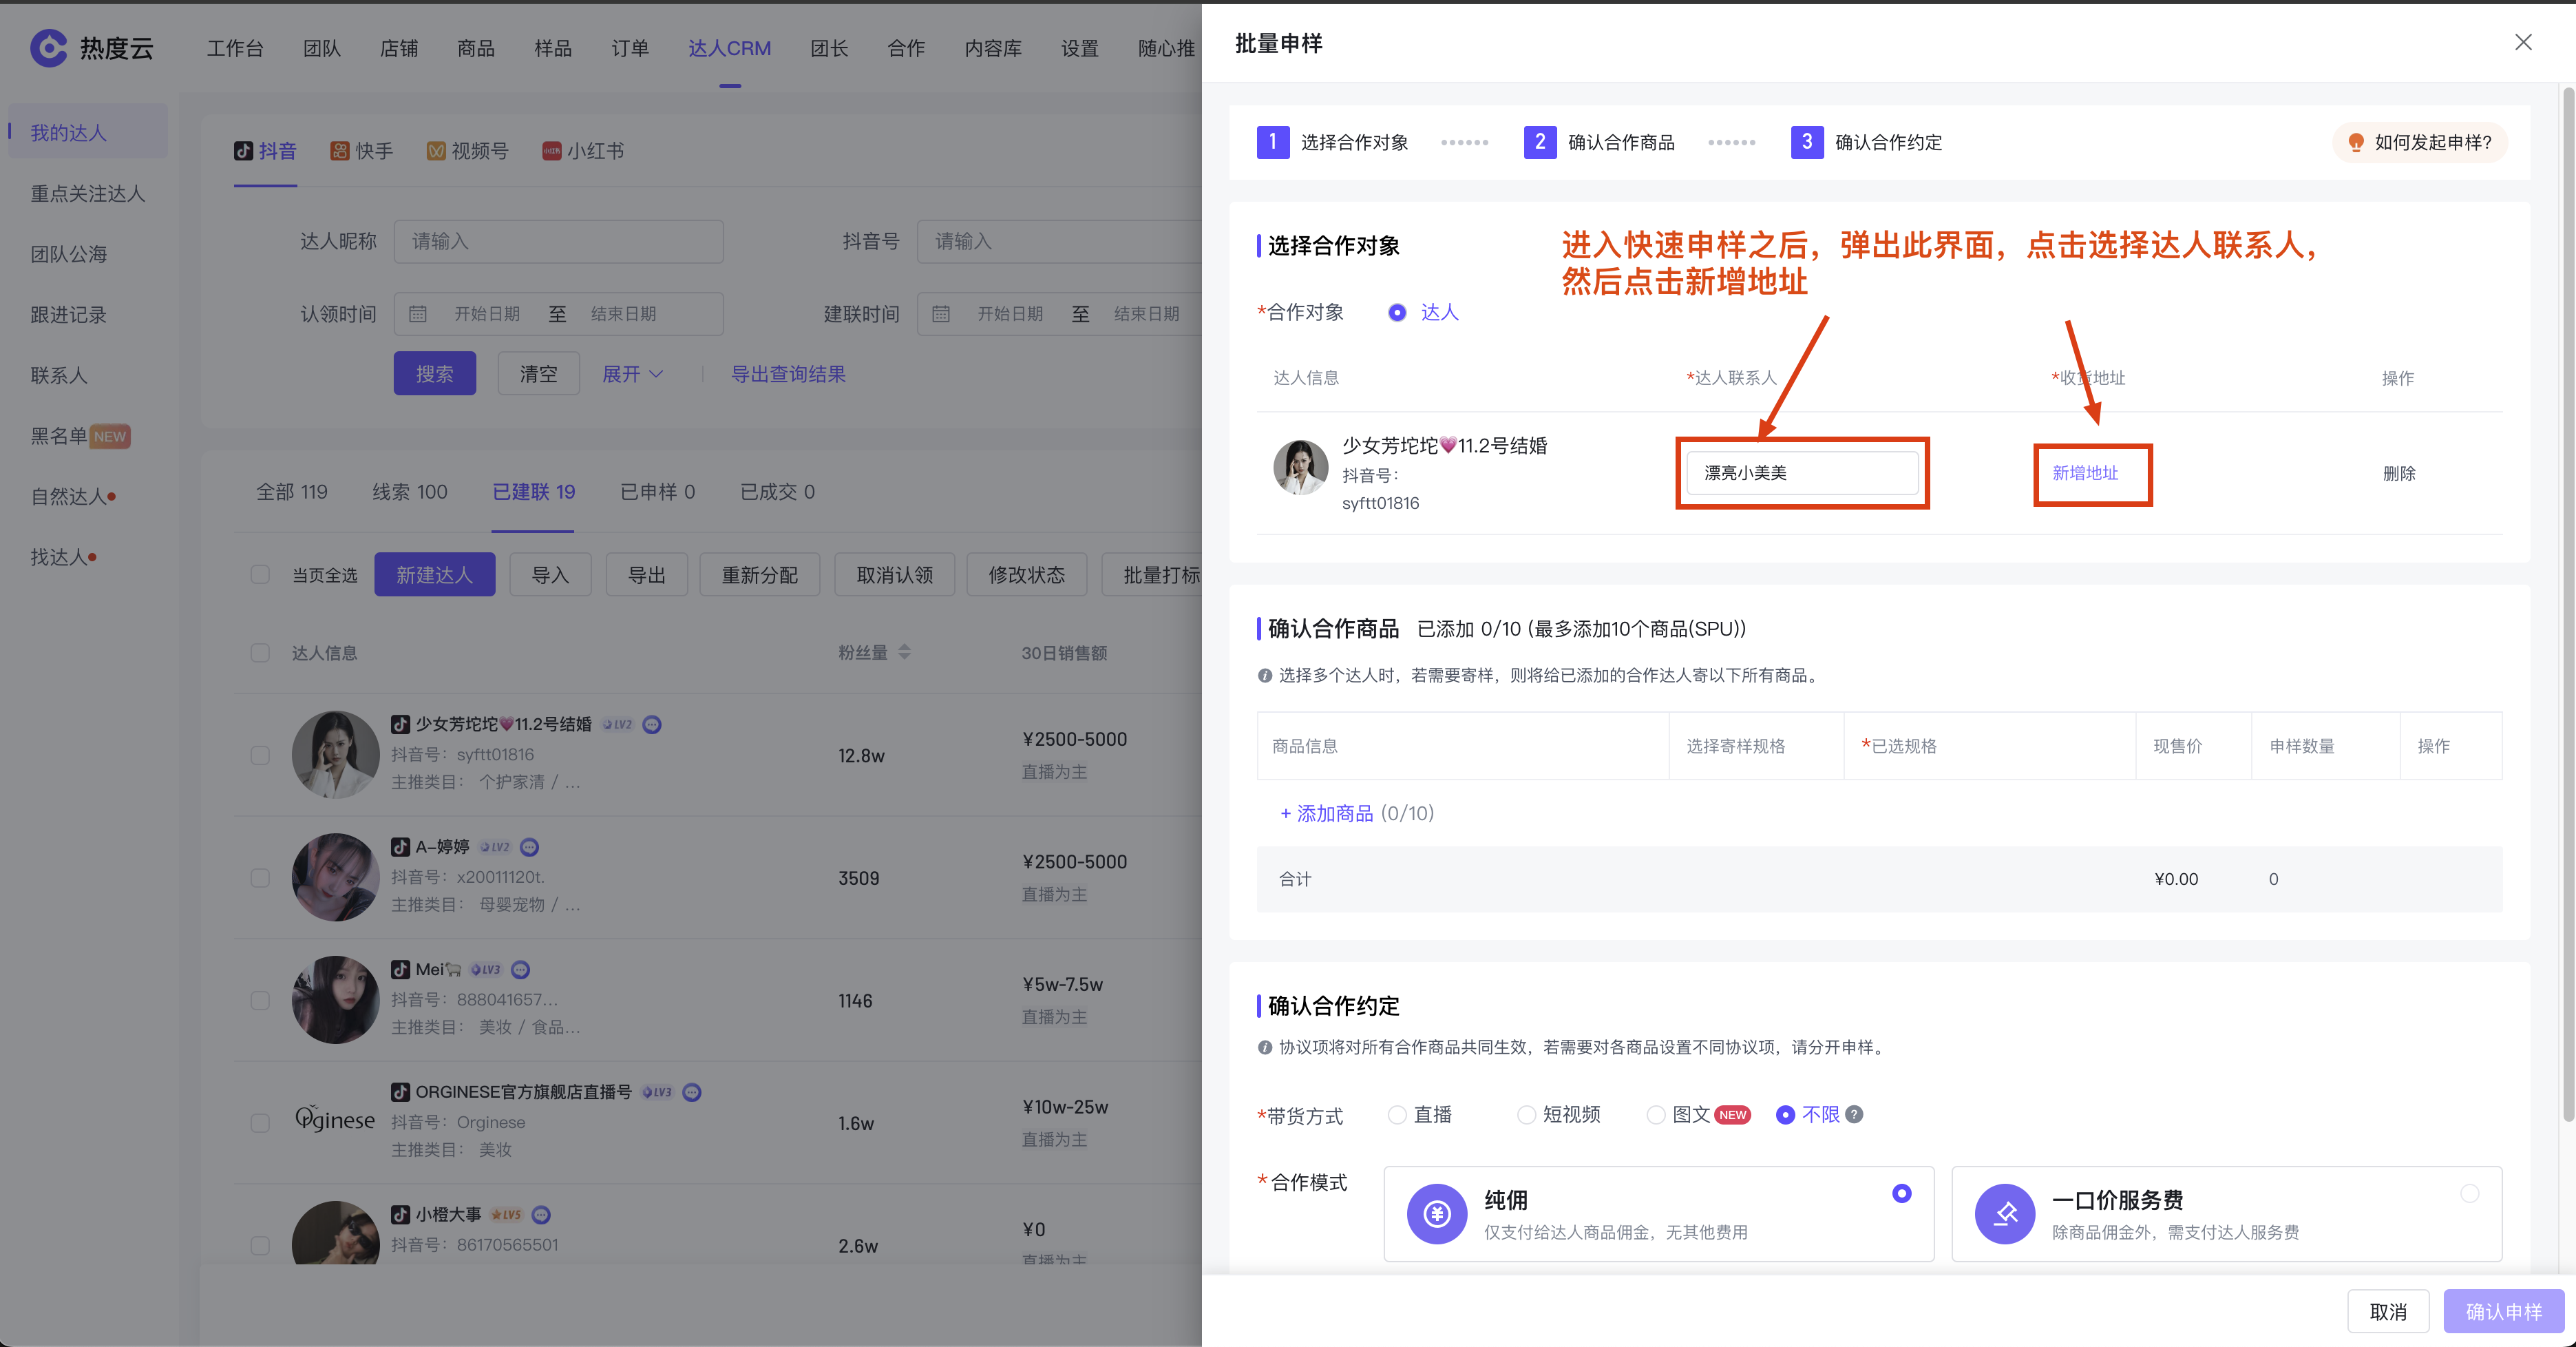Switch to the 小红书 platform tab
The height and width of the screenshot is (1347, 2576).
[x=583, y=151]
